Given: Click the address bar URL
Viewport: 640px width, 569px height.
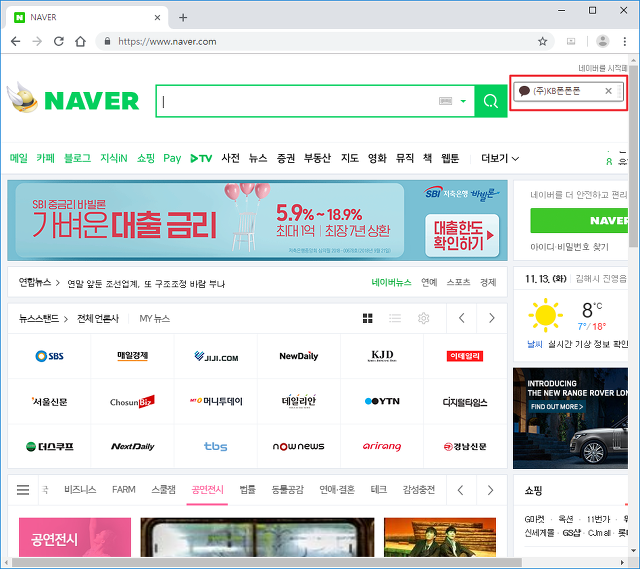Looking at the screenshot, I should coord(167,42).
